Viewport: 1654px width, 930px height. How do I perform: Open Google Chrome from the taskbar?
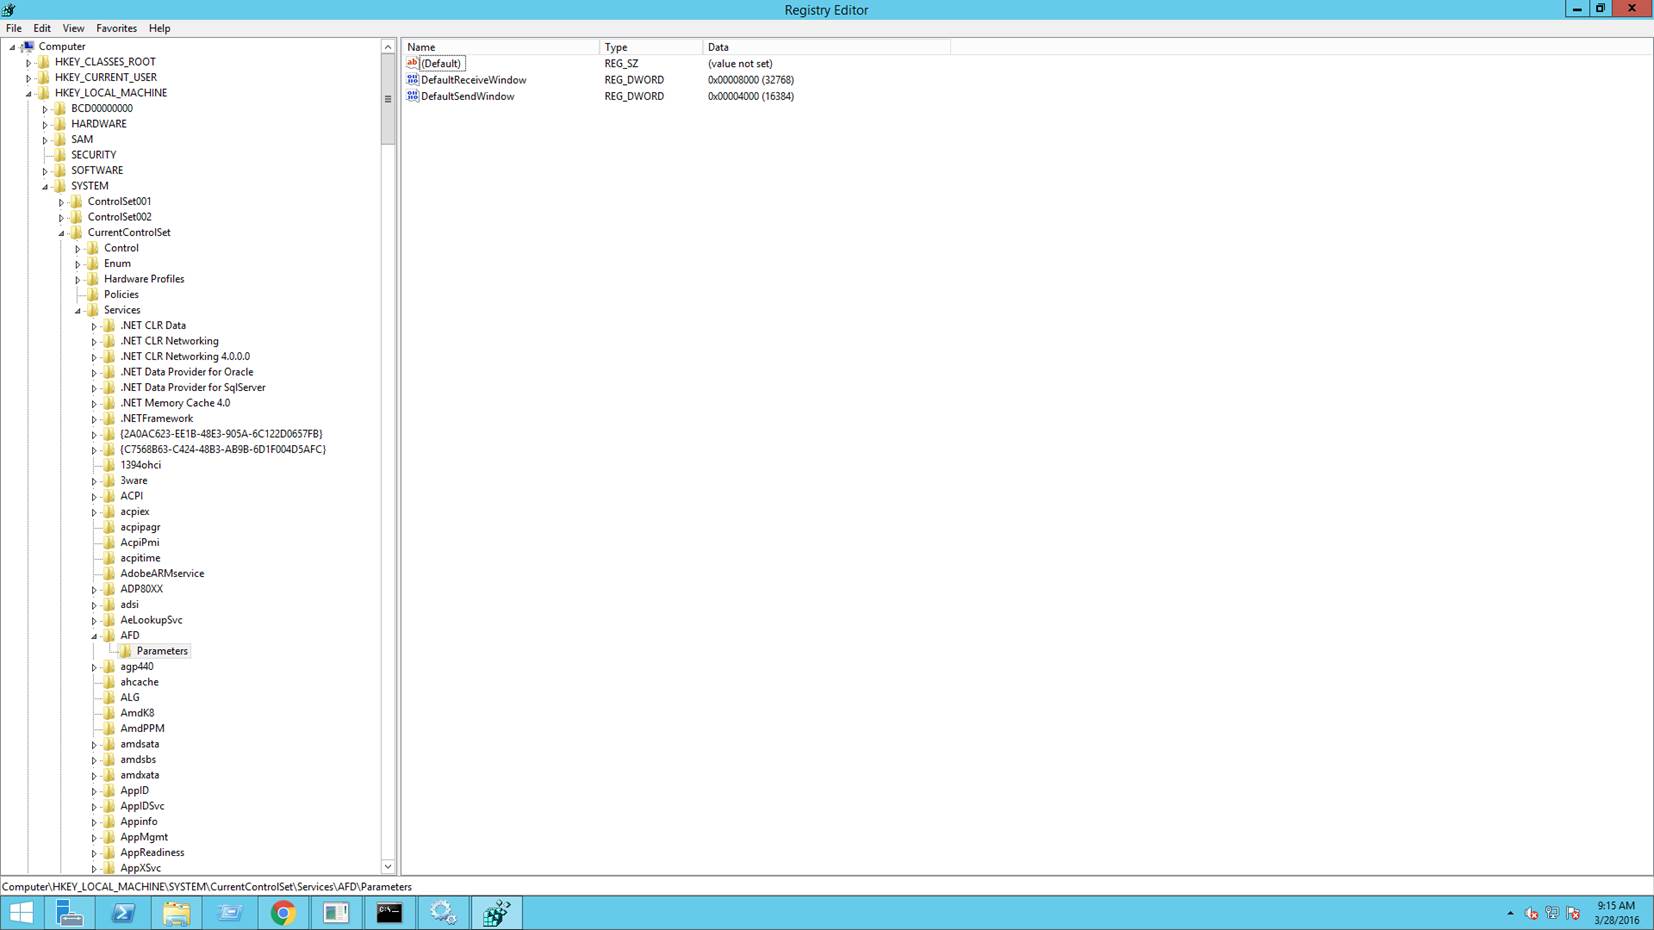(283, 912)
